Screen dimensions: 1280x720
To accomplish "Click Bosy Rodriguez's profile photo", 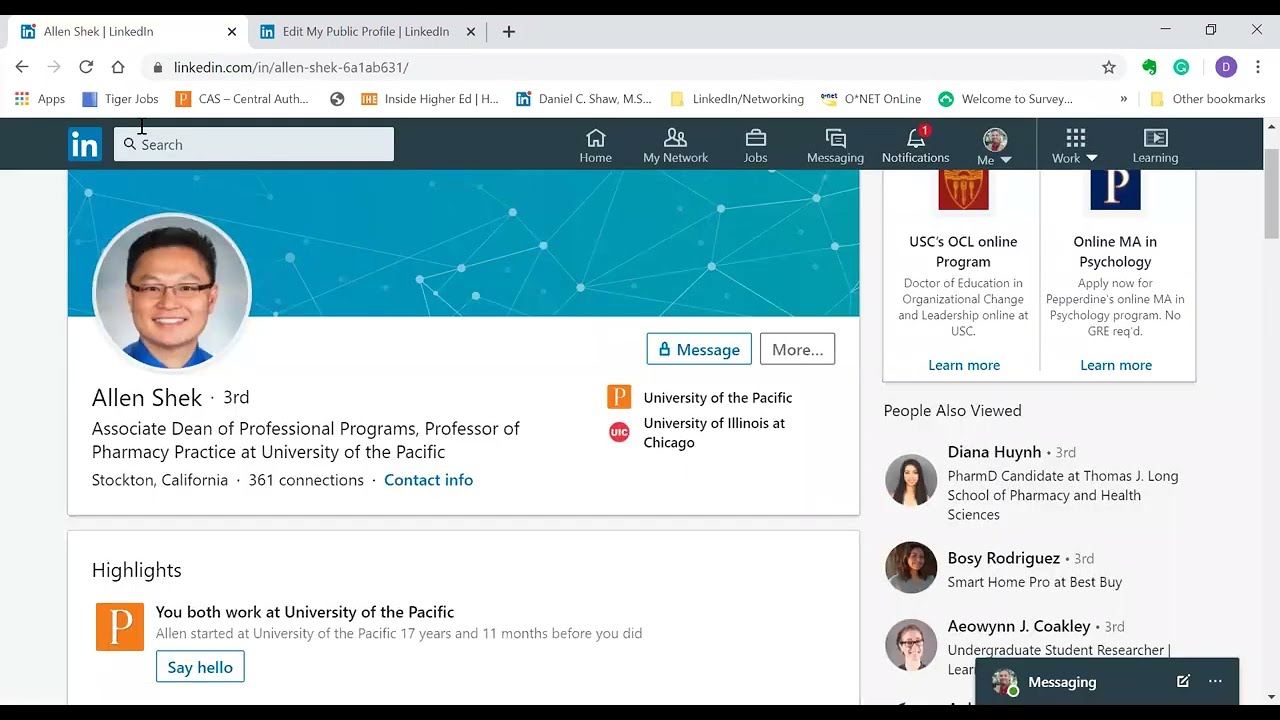I will [x=911, y=567].
